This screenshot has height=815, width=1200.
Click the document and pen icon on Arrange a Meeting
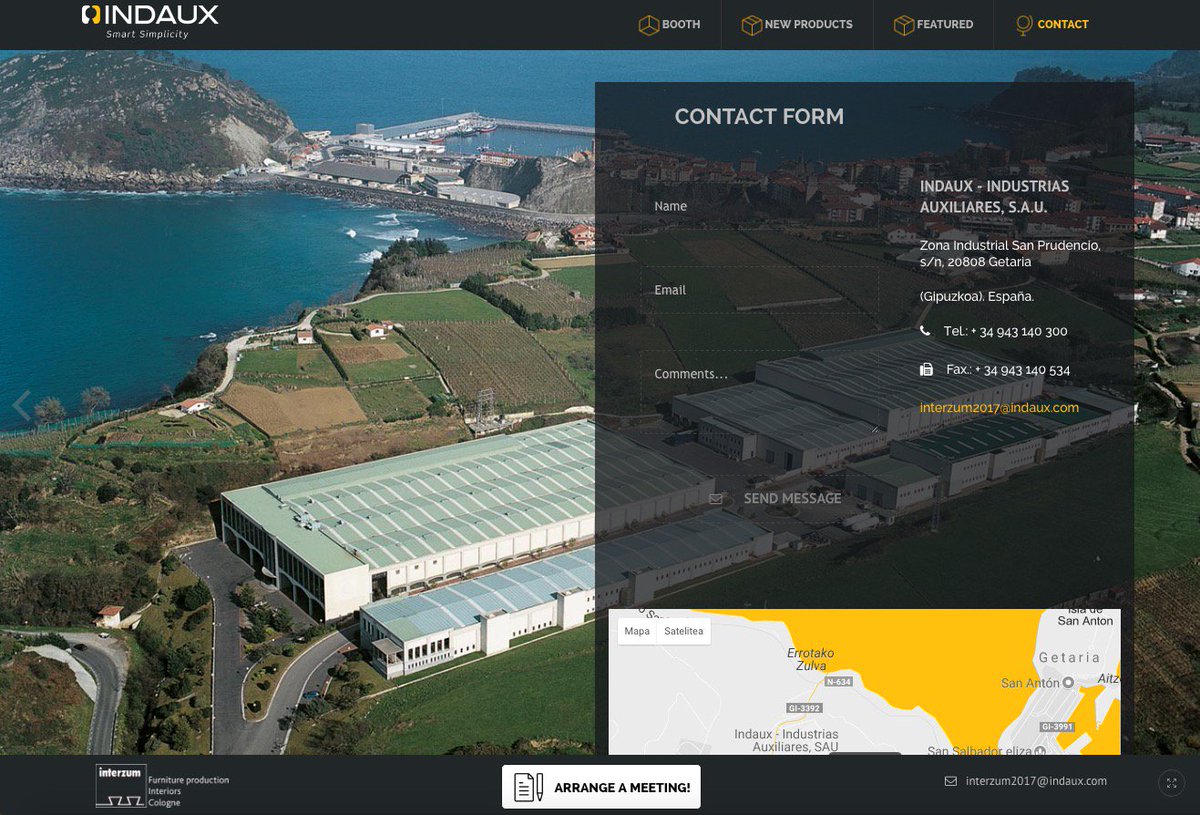coord(529,787)
